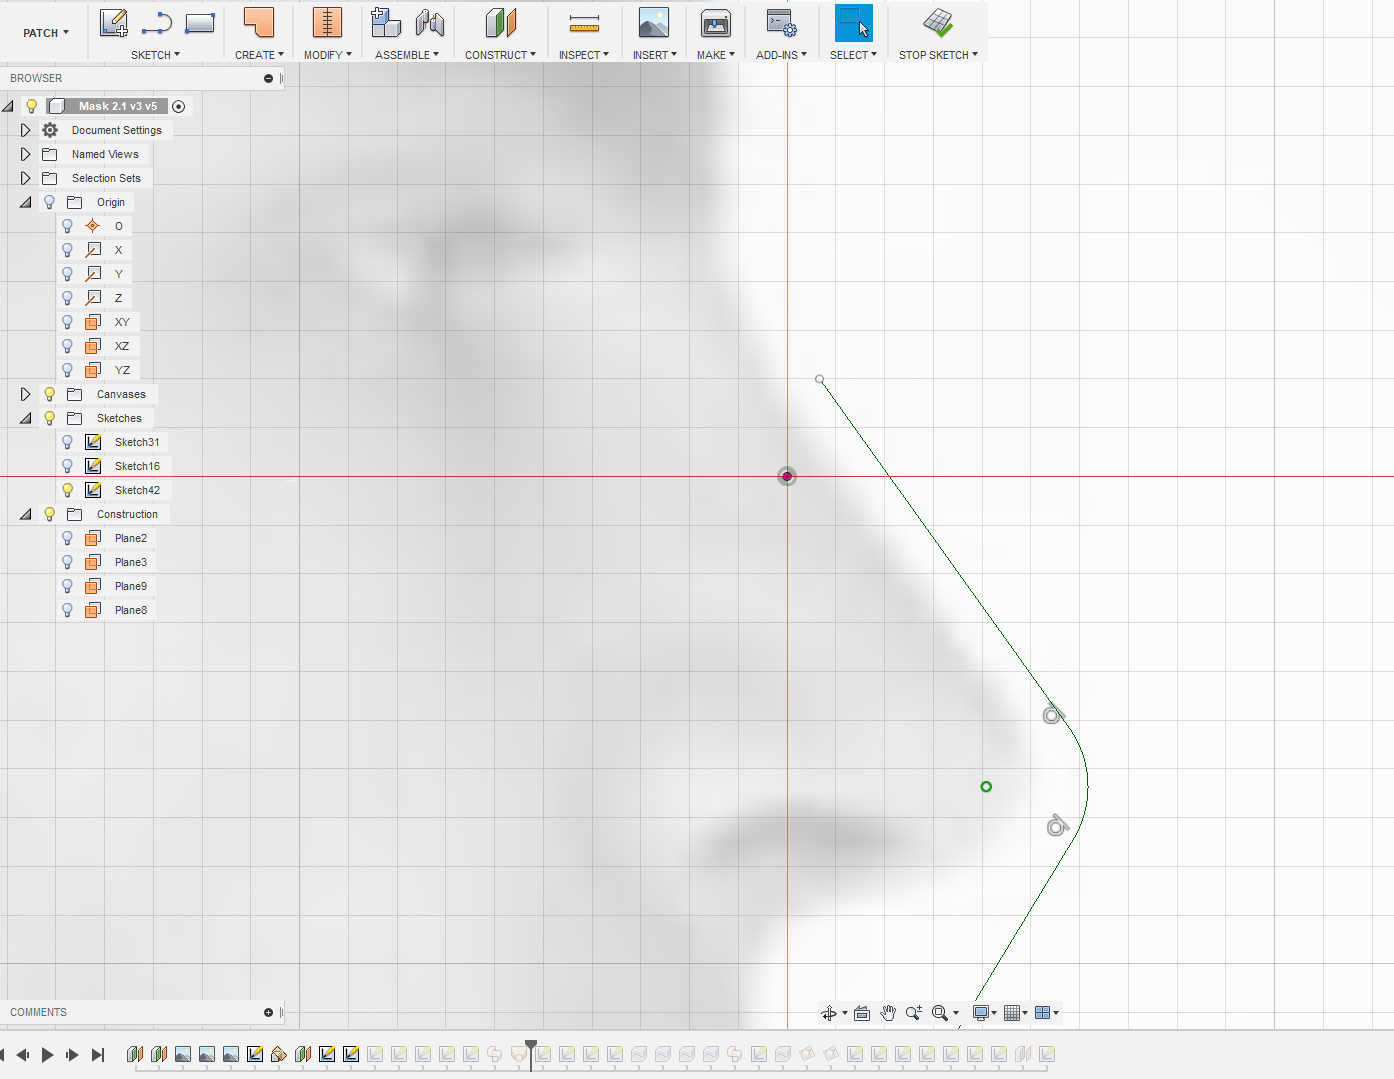Expand the Document Settings tree item

[26, 130]
